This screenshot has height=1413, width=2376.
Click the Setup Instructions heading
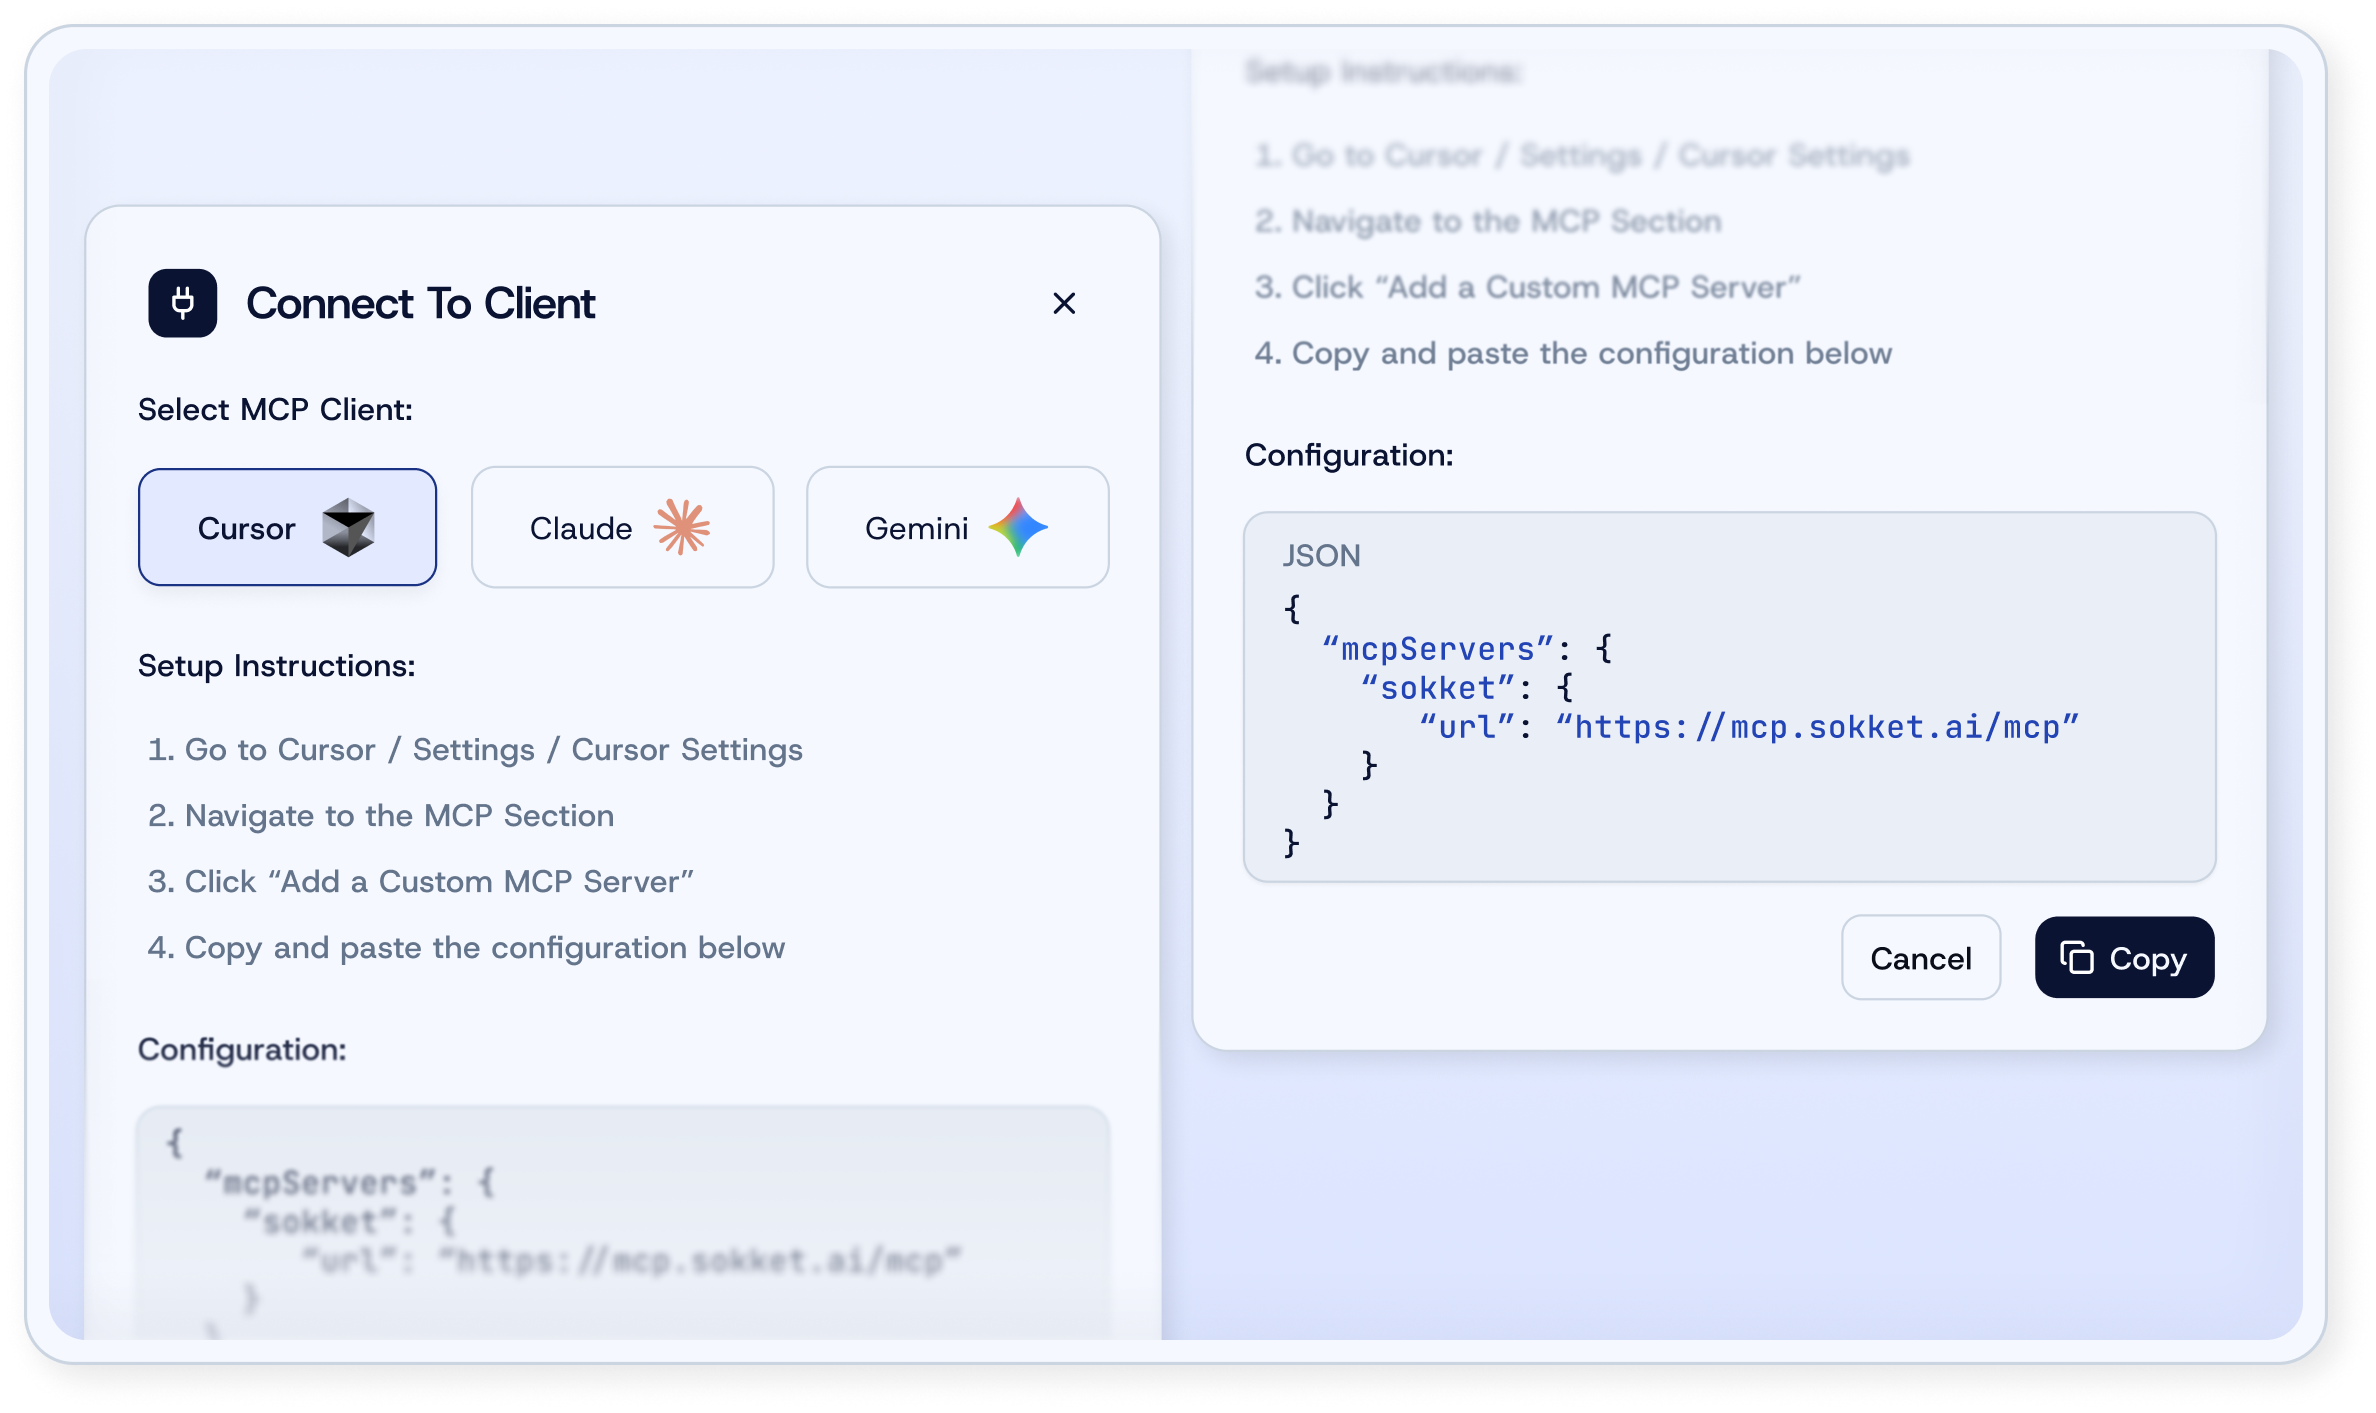point(277,665)
